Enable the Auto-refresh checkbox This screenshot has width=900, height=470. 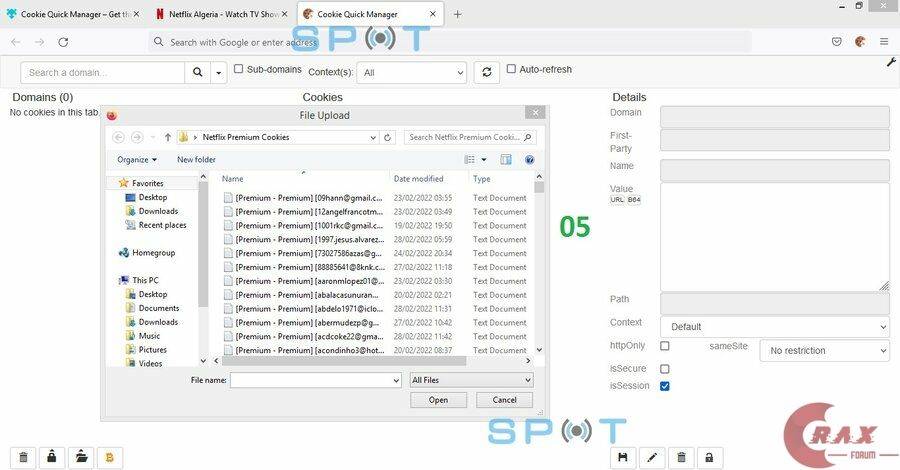[511, 69]
